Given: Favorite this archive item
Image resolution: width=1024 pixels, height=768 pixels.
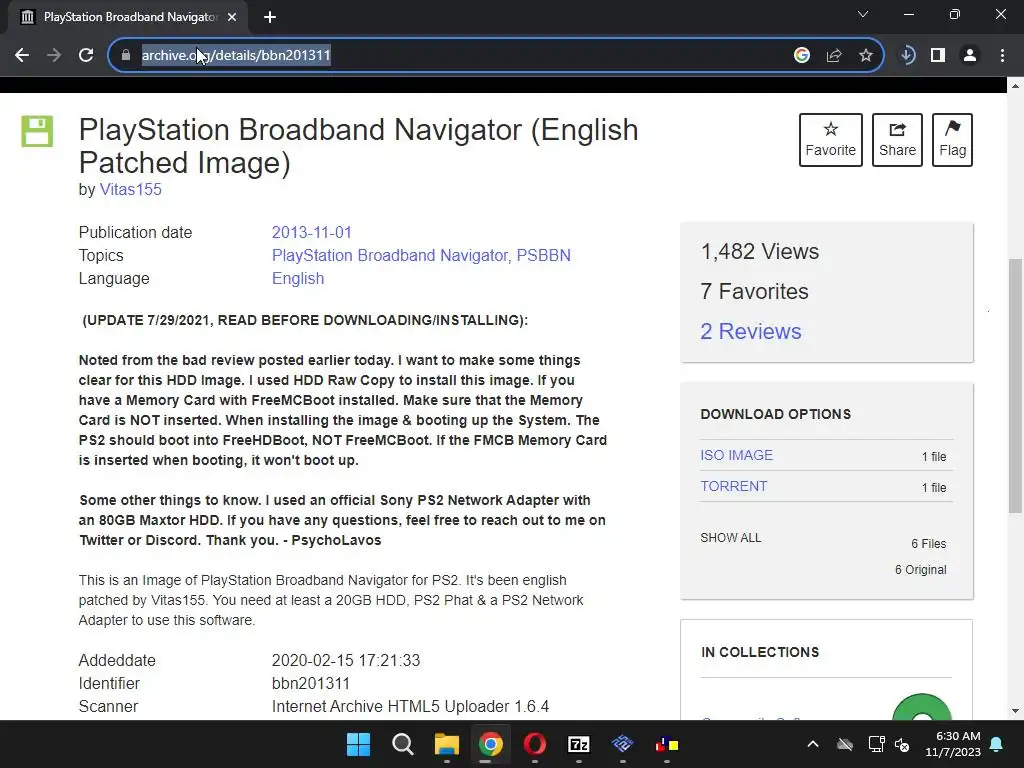Looking at the screenshot, I should [x=831, y=140].
